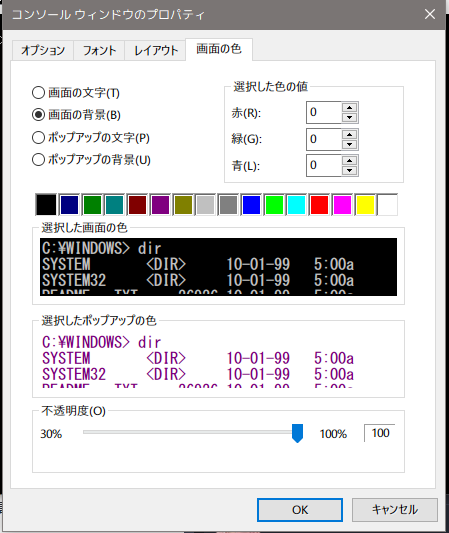This screenshot has width=449, height=533.
Task: Pick the navy blue color swatch
Action: [69, 205]
